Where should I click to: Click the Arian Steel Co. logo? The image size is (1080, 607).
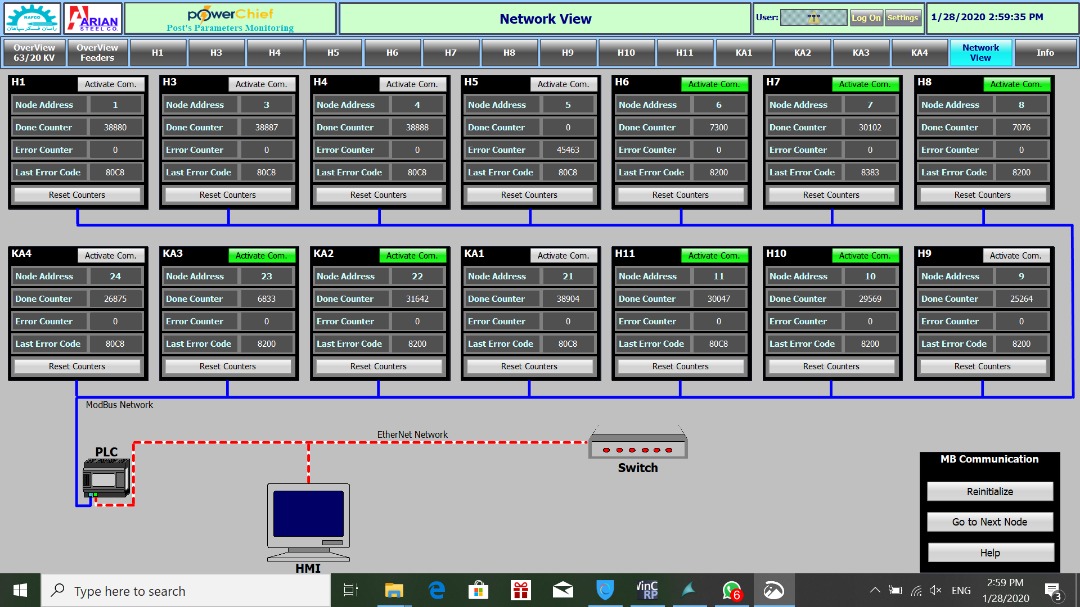point(92,18)
